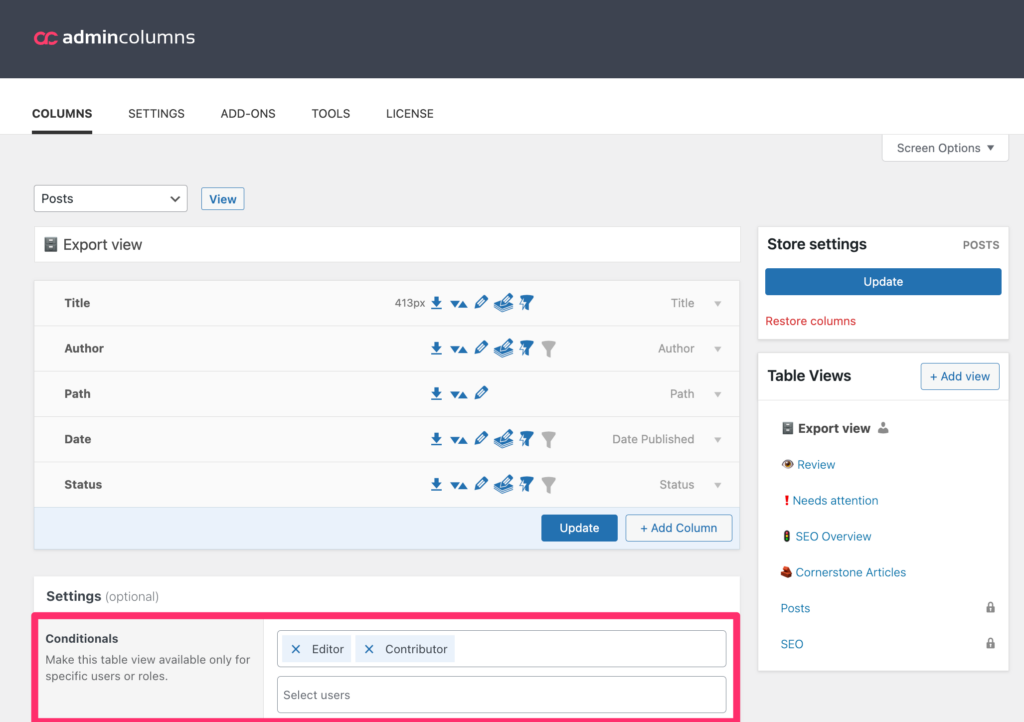Click the gray filter funnel in Date row
This screenshot has width=1024, height=722.
click(x=549, y=440)
